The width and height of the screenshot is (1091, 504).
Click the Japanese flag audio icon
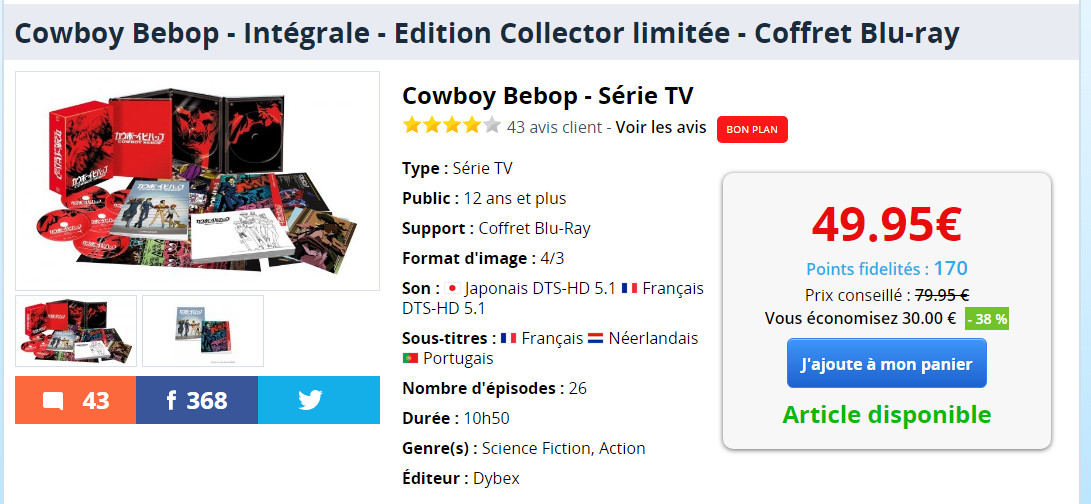tap(452, 288)
